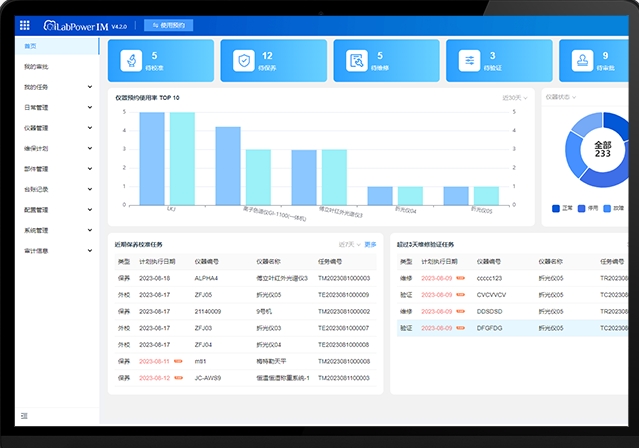Open the app grid launcher icon

(24, 25)
